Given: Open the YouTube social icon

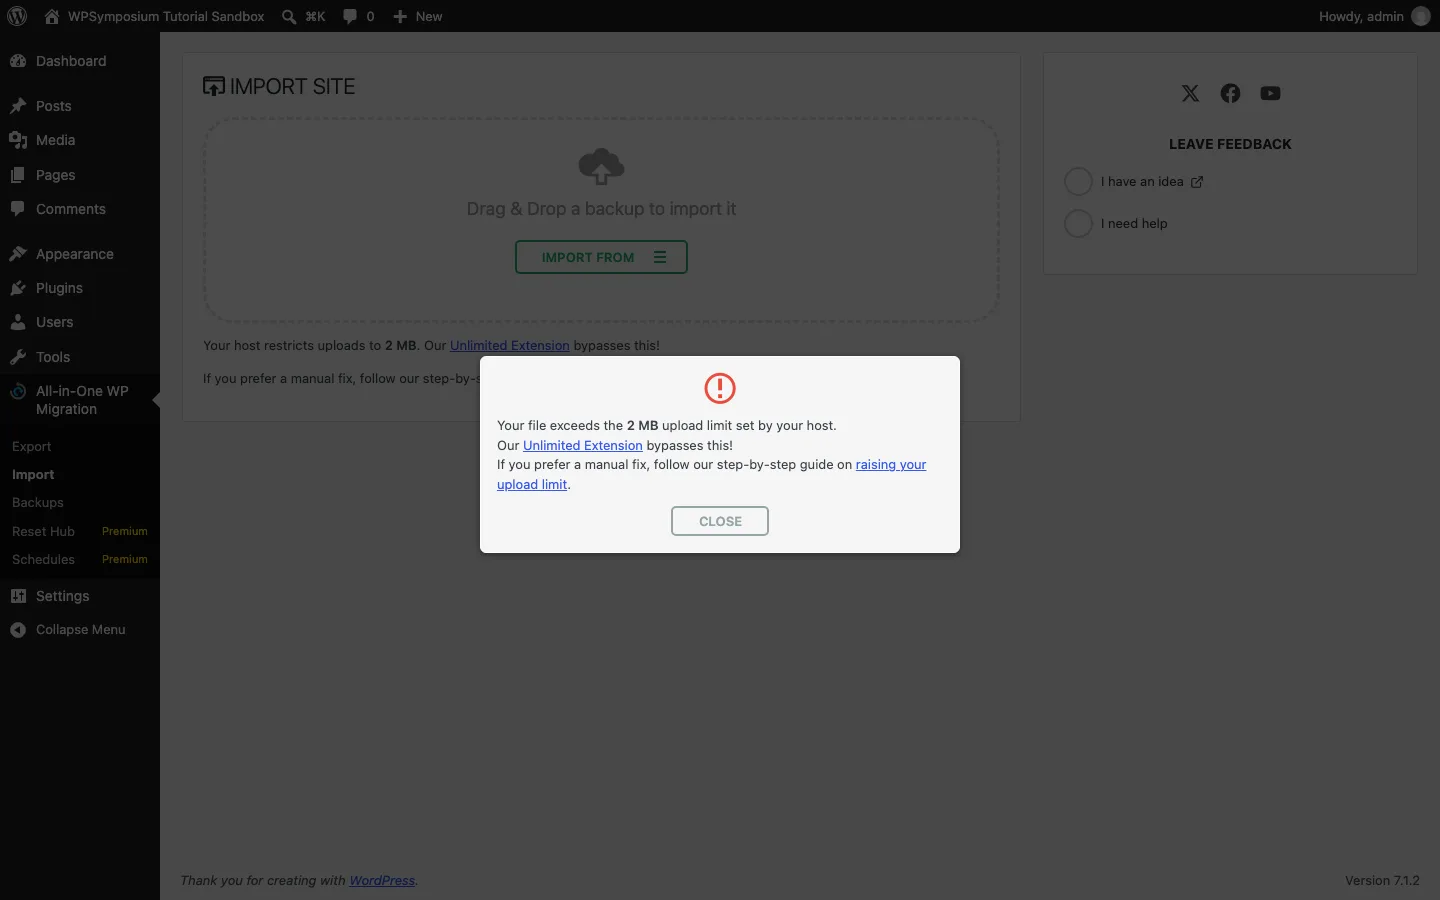Looking at the screenshot, I should [1270, 93].
